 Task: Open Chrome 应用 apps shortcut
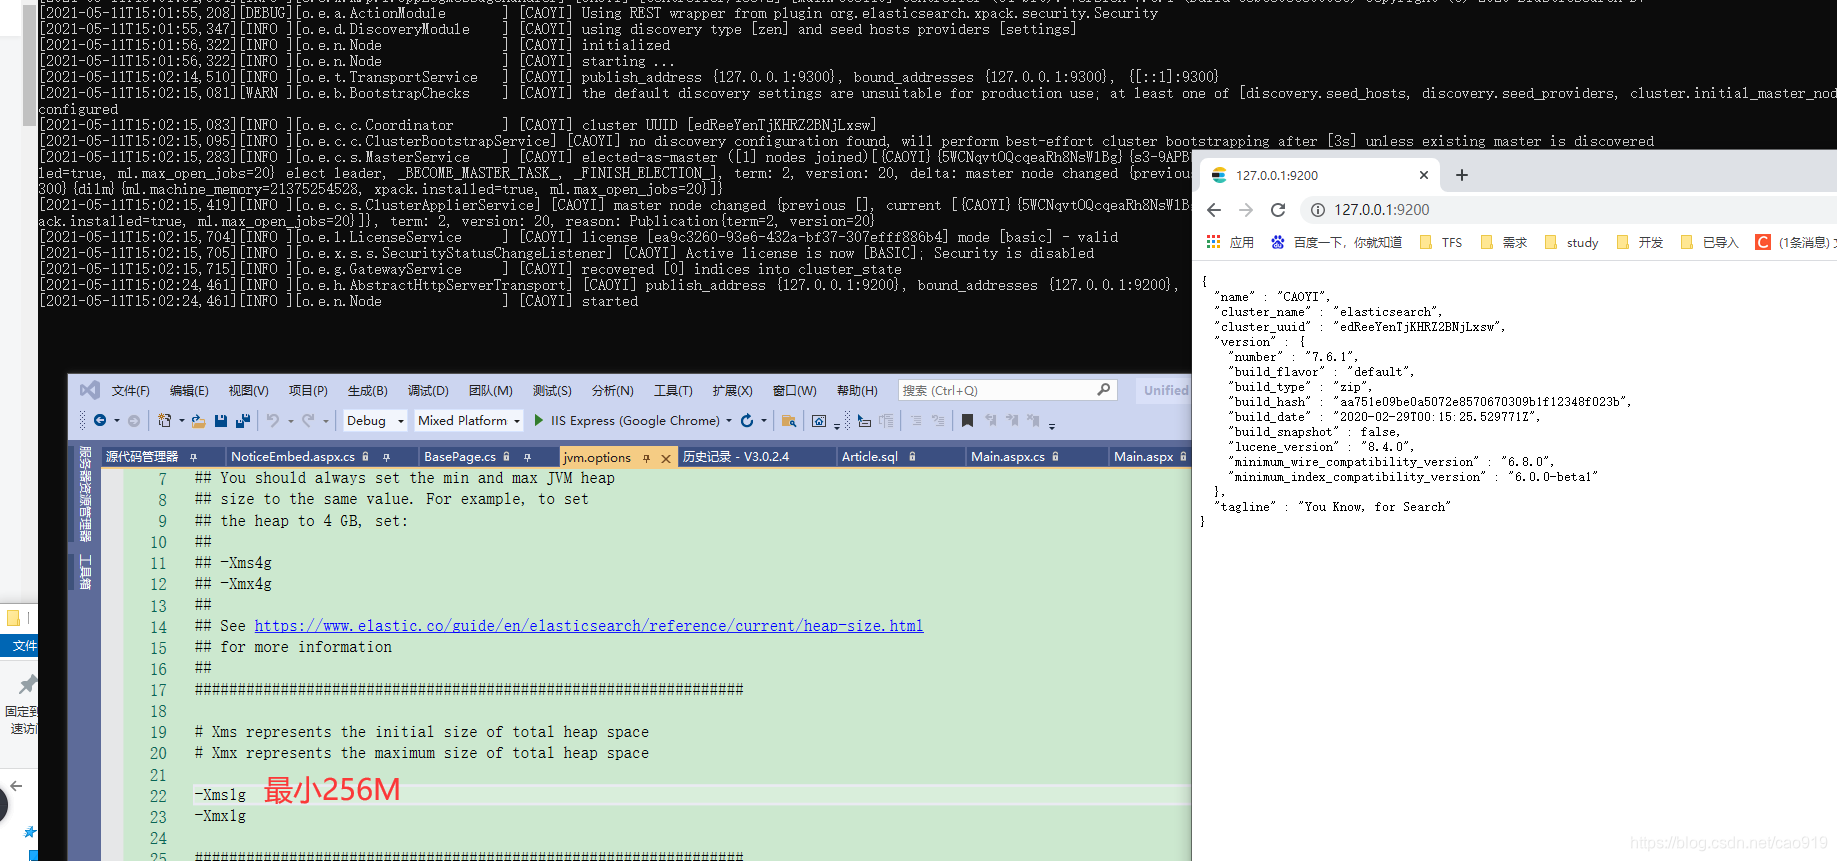pos(1230,242)
